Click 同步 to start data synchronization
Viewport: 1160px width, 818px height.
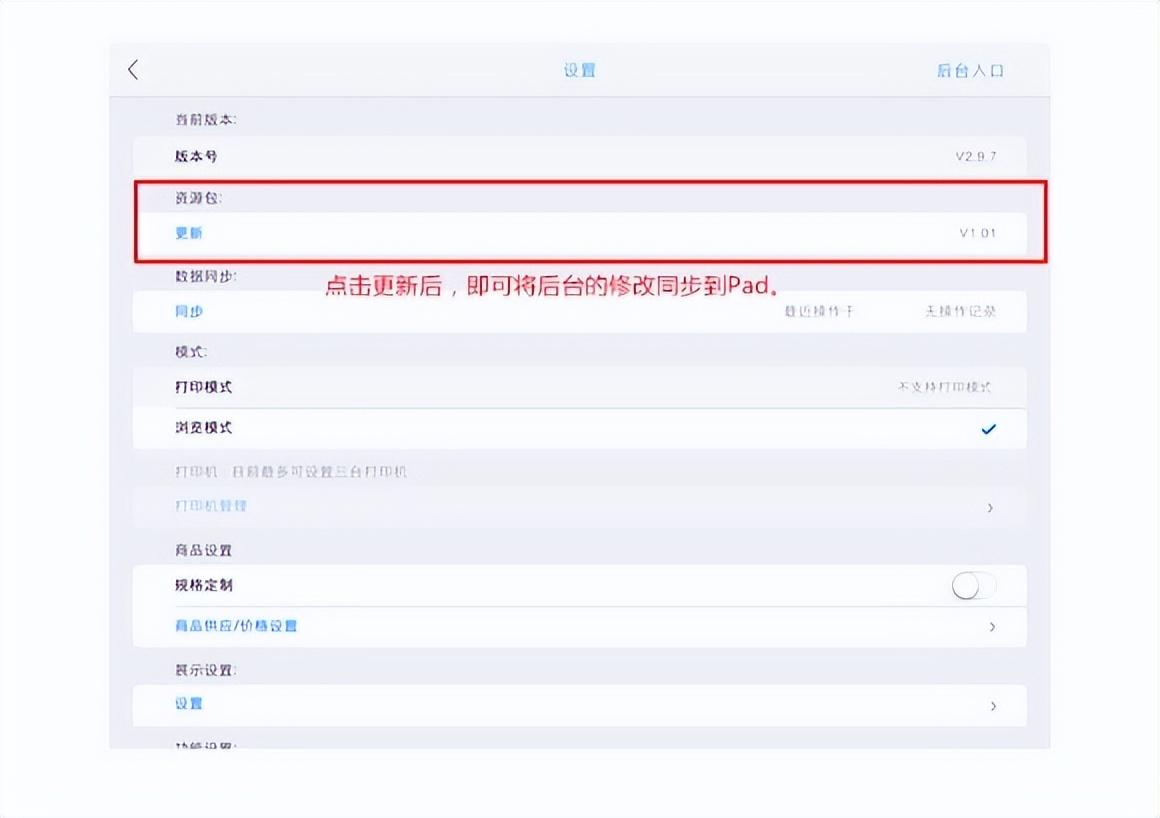coord(190,311)
